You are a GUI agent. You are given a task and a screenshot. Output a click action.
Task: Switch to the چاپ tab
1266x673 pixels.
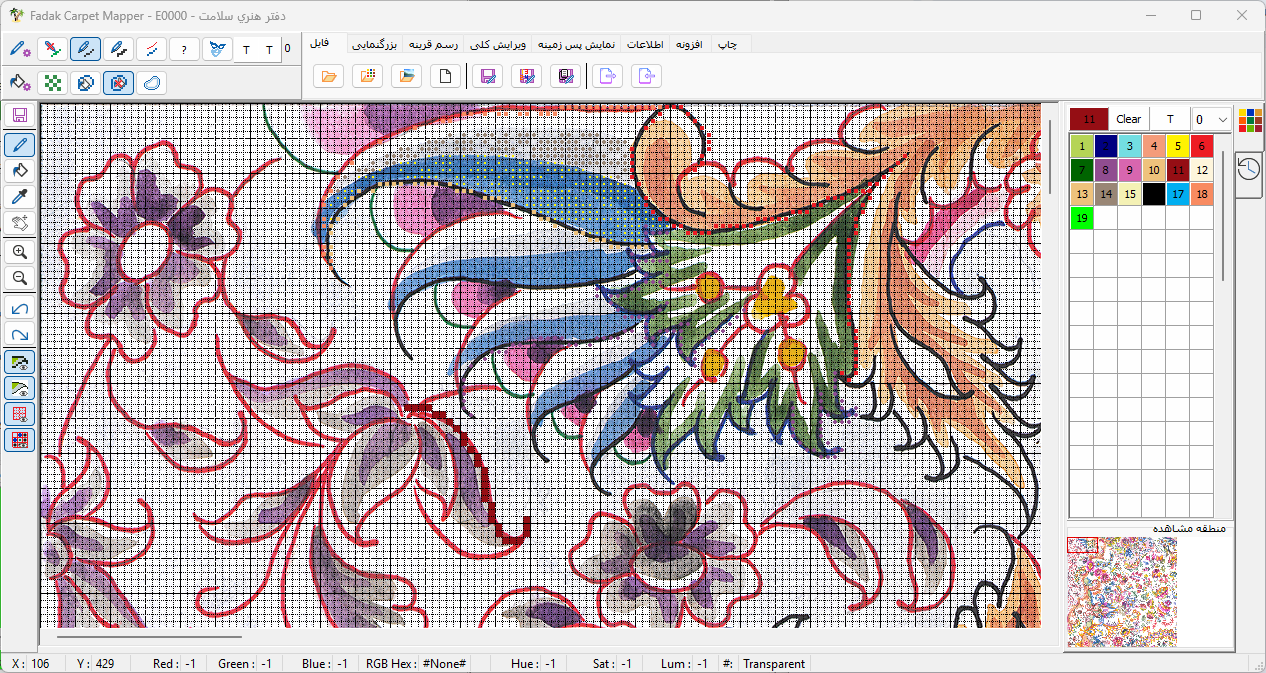click(729, 44)
